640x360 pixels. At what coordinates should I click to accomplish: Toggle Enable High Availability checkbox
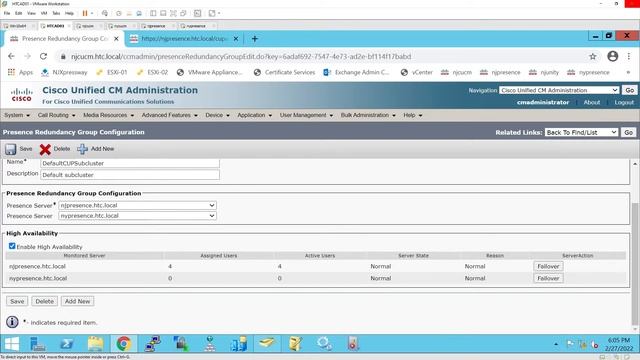(12, 246)
